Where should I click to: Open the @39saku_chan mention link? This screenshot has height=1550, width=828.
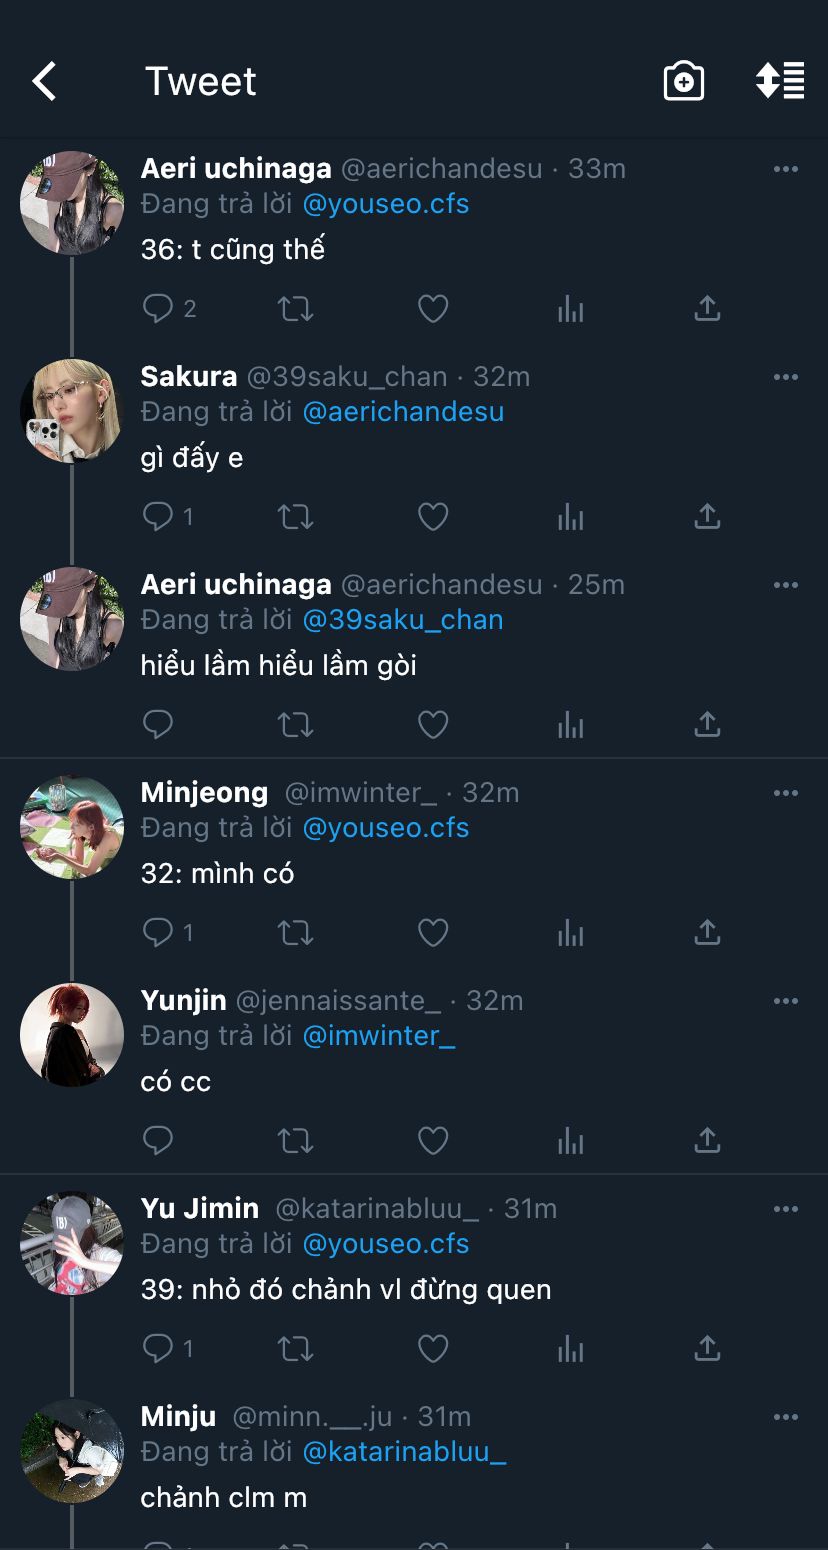[403, 620]
